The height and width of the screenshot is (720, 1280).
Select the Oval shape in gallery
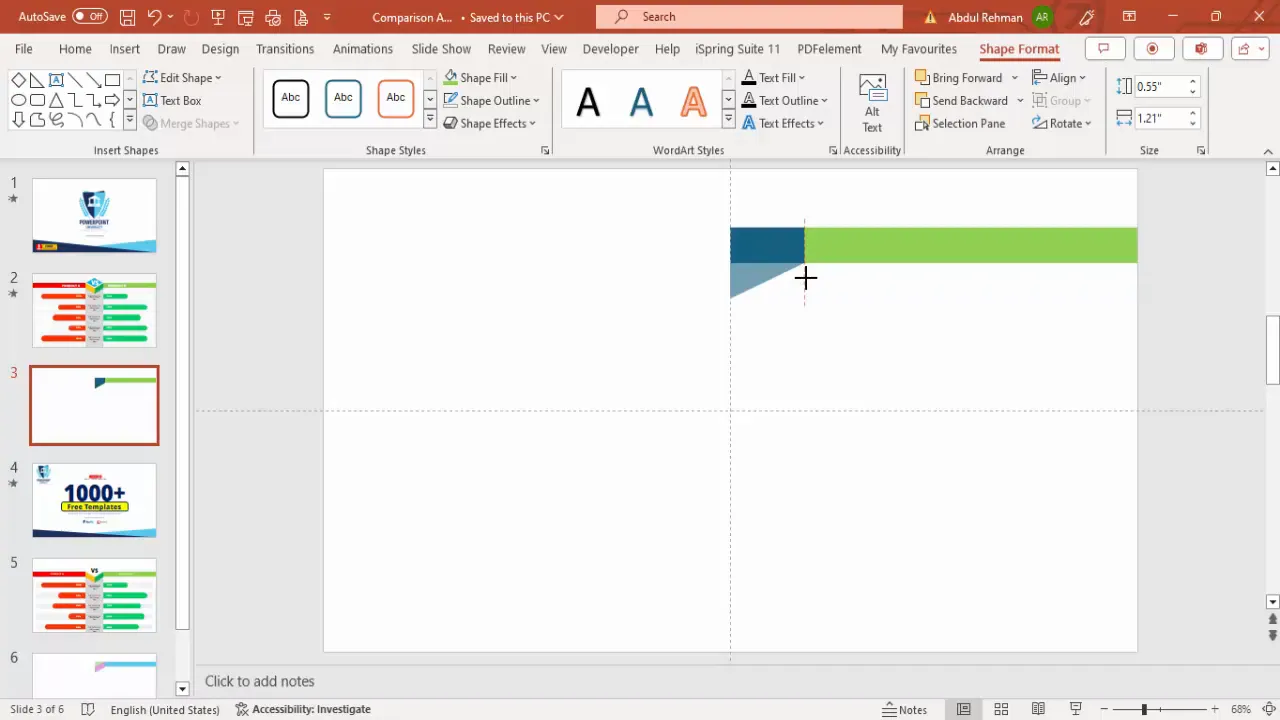point(18,100)
